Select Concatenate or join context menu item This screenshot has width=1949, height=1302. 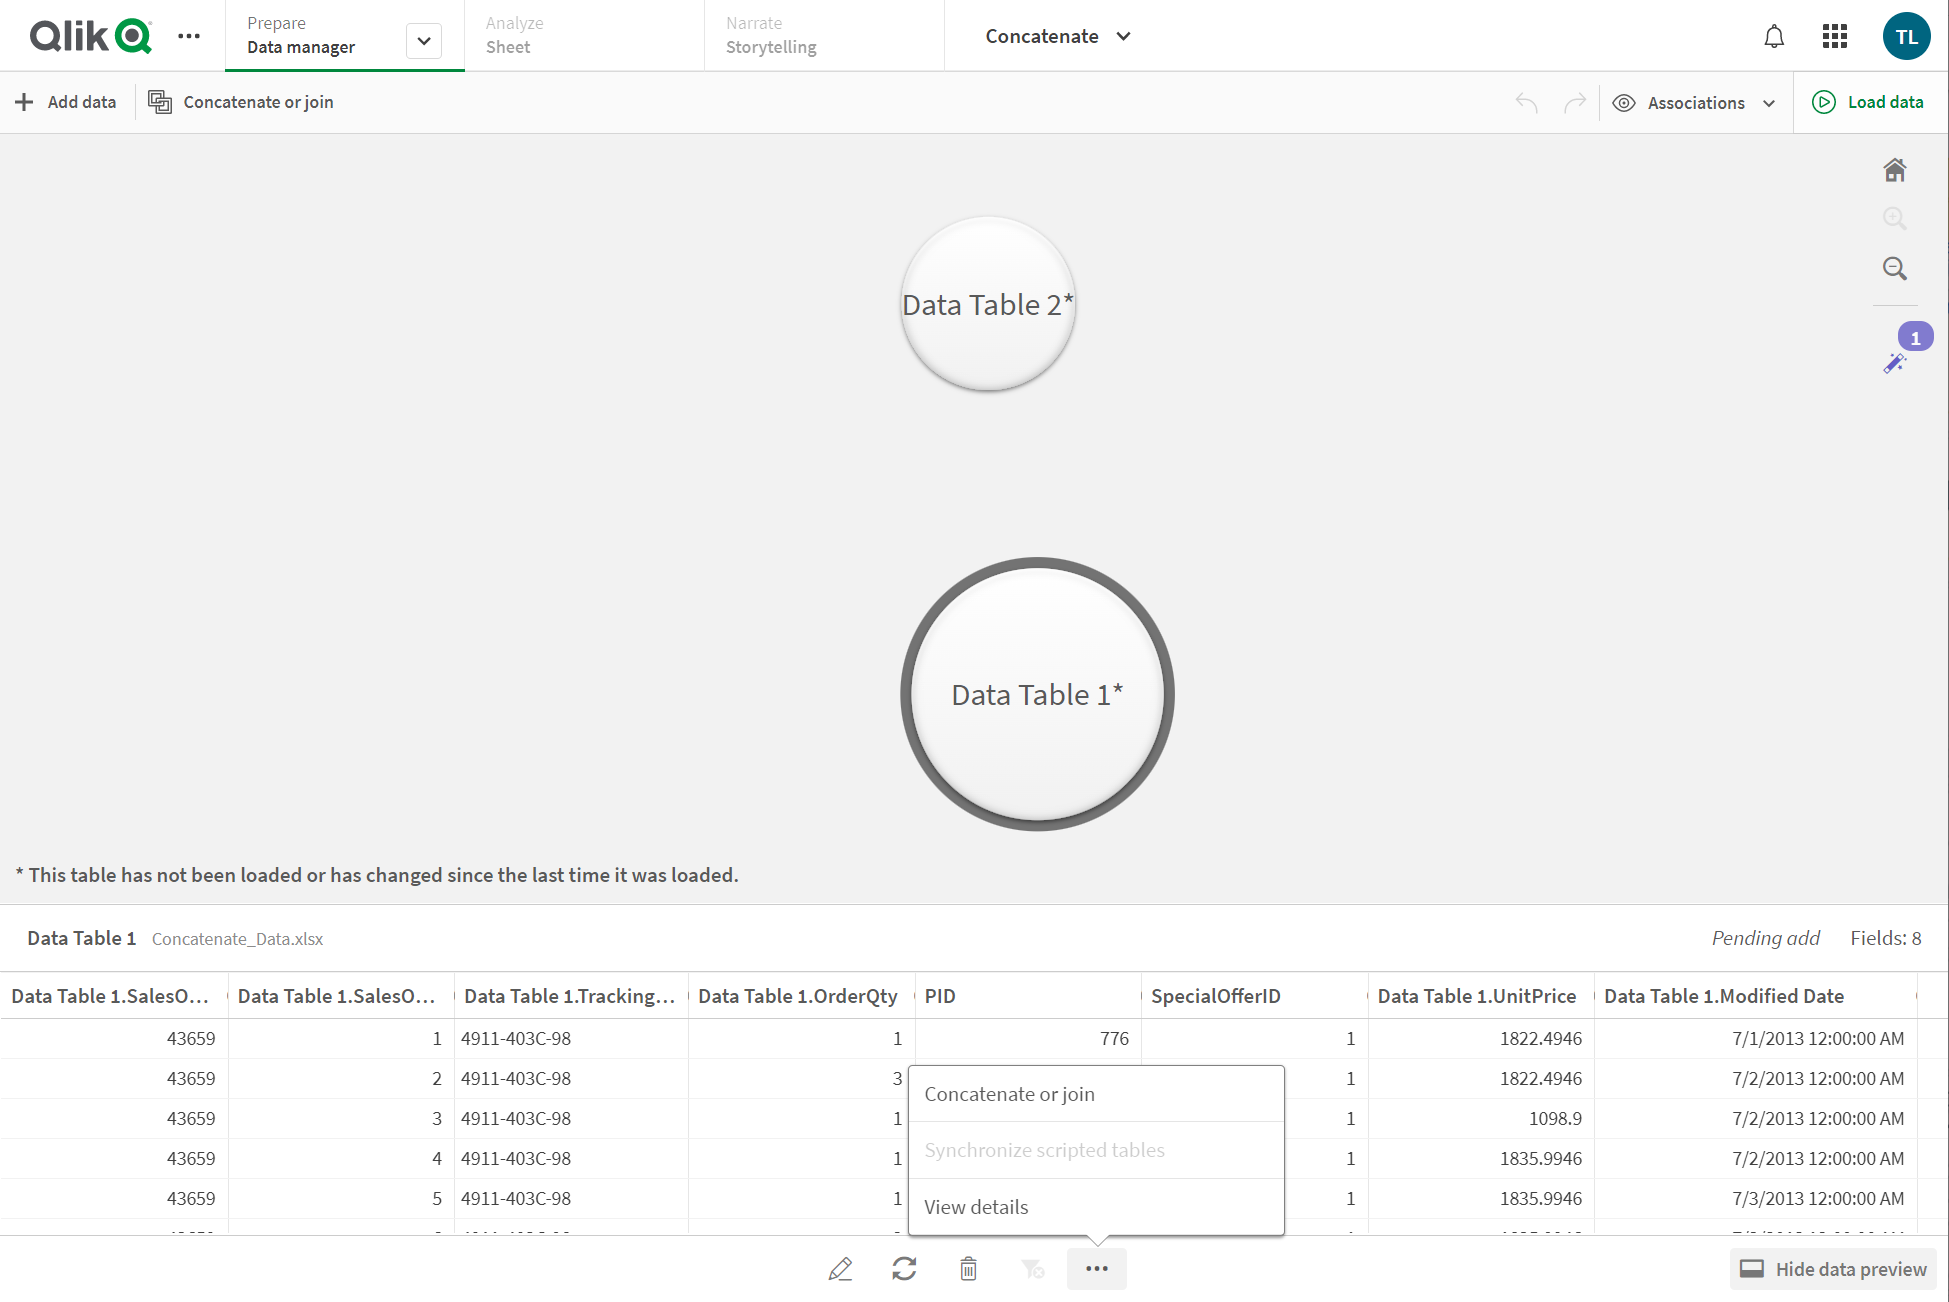pos(1010,1093)
